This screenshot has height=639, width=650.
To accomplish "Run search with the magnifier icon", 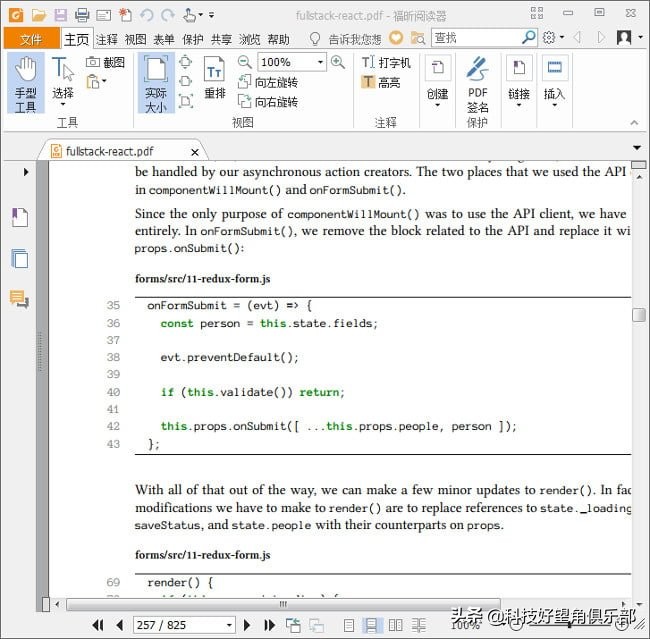I will [529, 37].
